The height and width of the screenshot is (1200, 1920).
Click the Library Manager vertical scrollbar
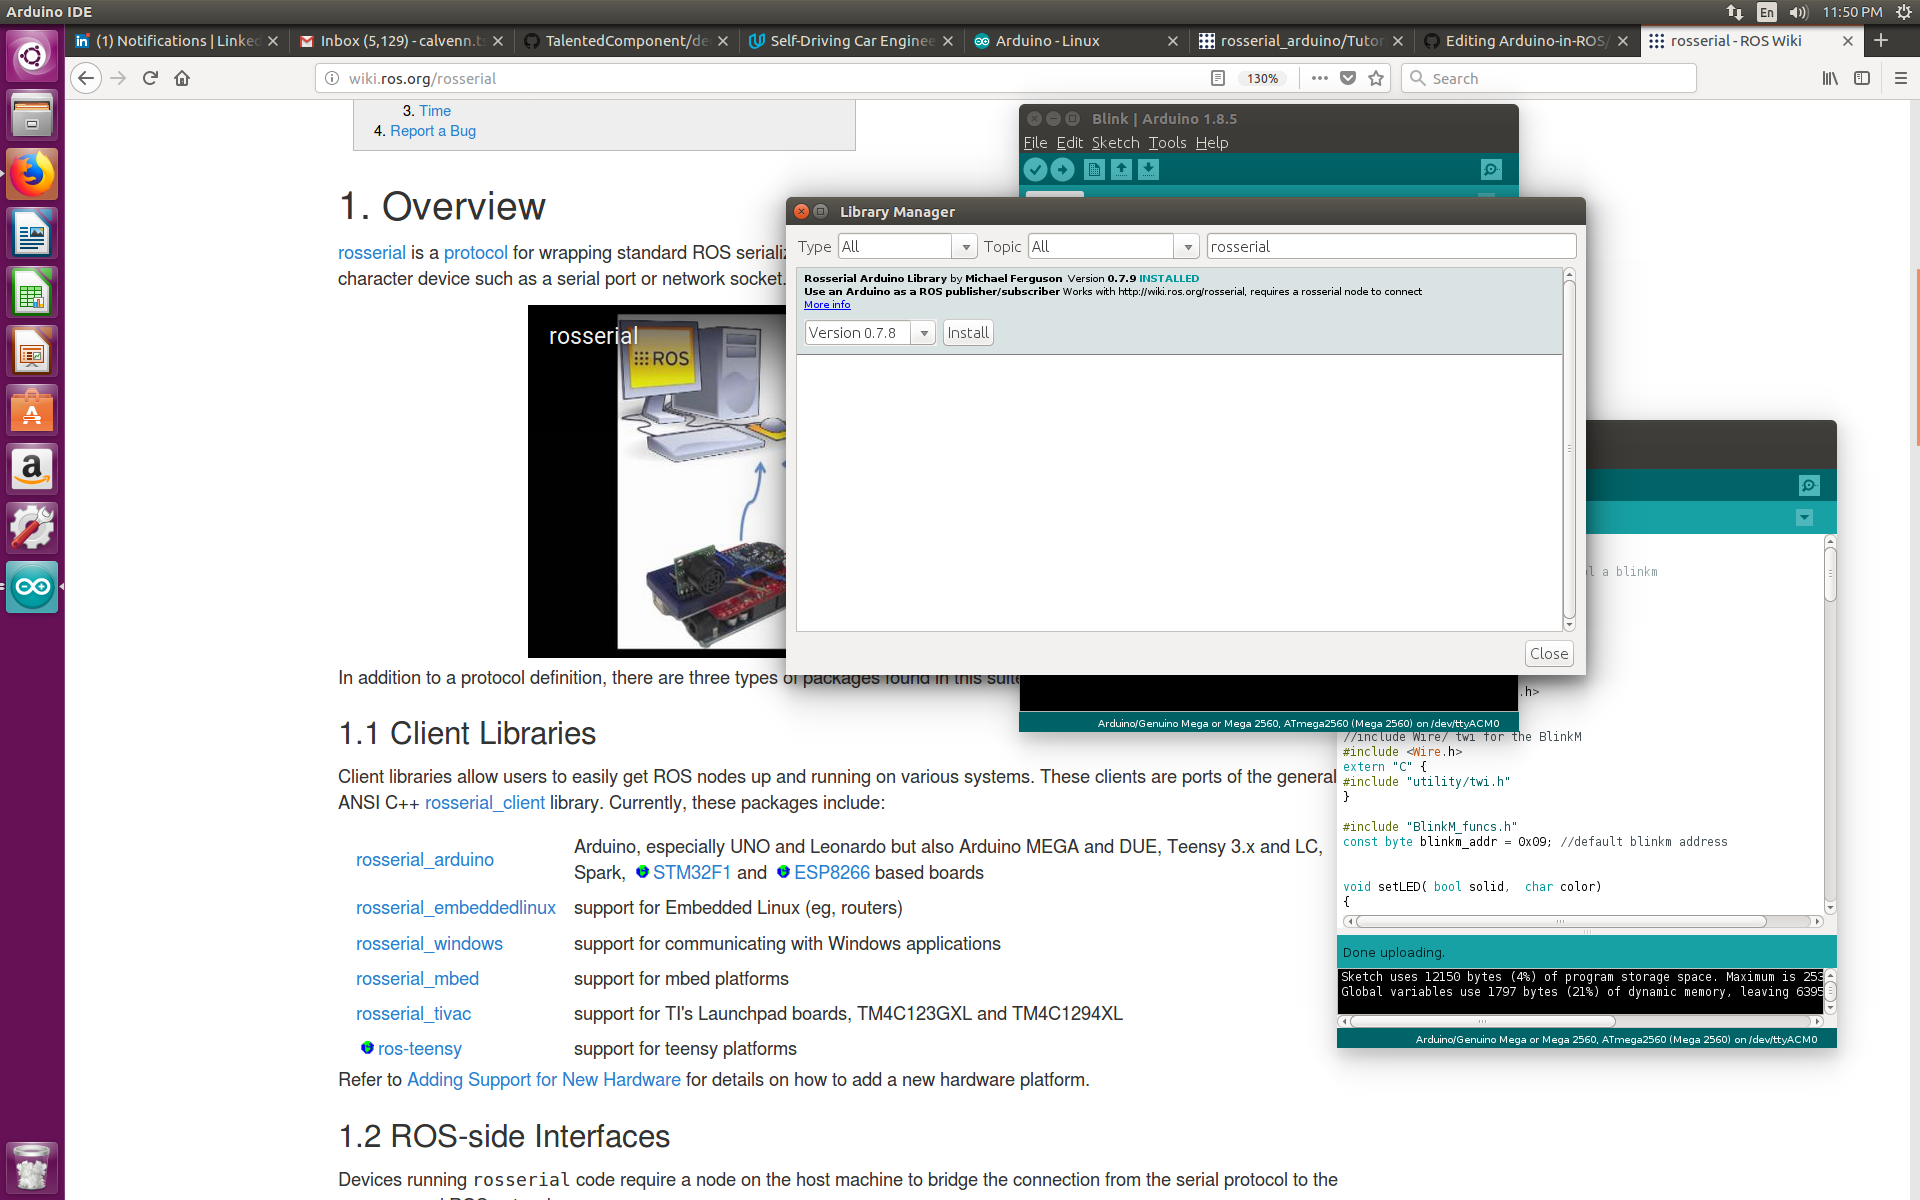coord(1569,450)
